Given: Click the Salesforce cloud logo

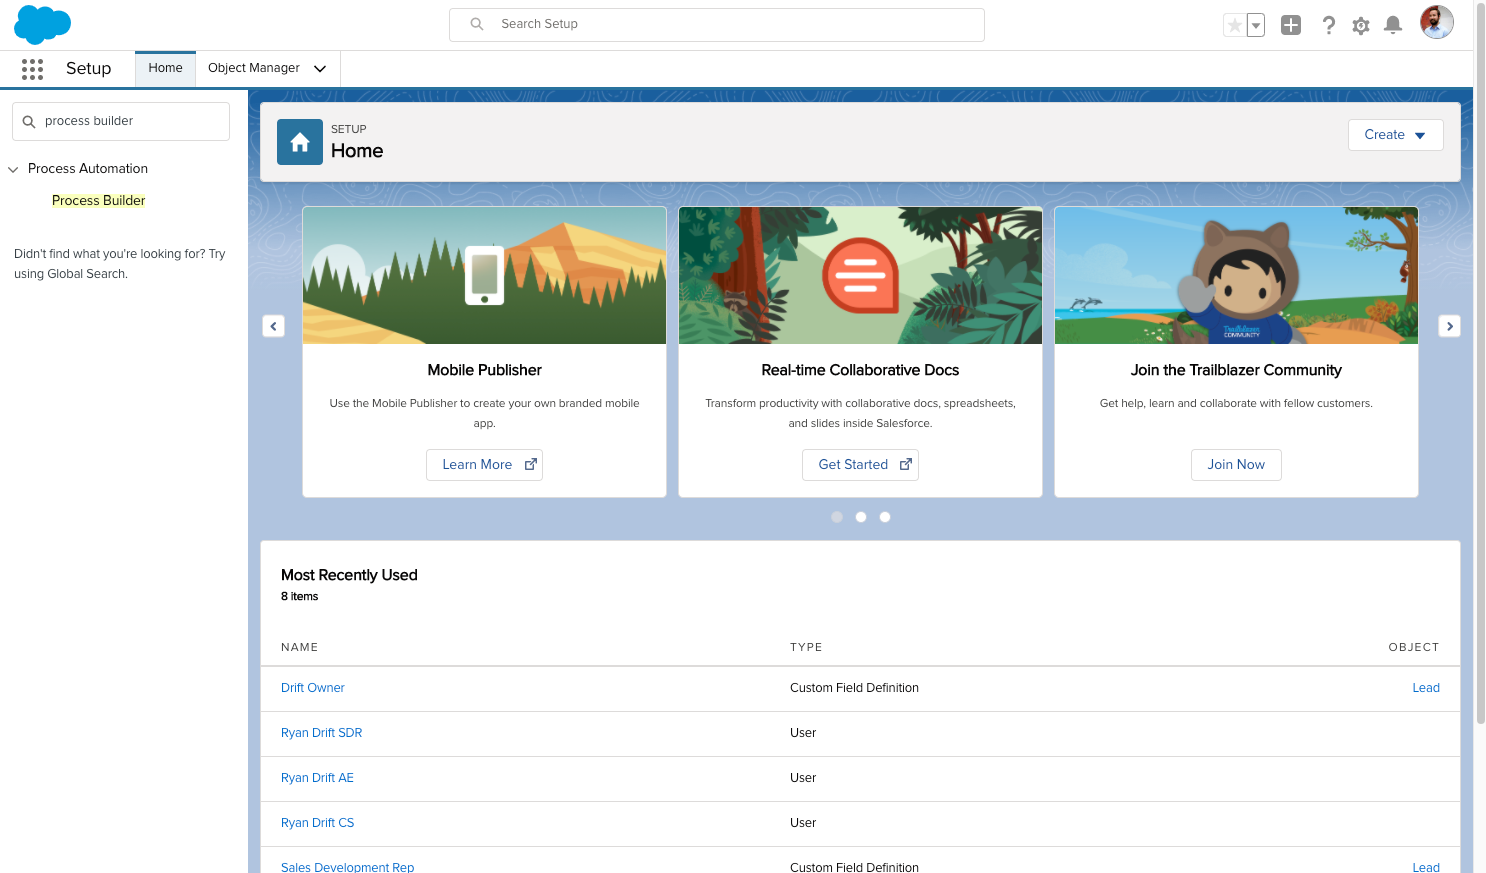Looking at the screenshot, I should click(x=42, y=24).
